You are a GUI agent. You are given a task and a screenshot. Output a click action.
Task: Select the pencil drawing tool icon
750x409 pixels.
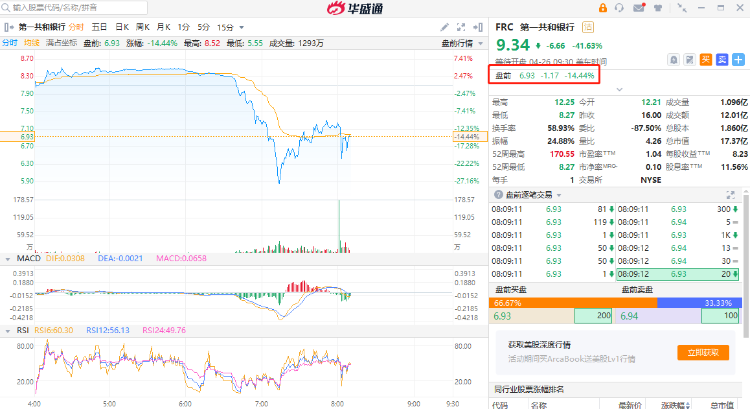point(444,27)
